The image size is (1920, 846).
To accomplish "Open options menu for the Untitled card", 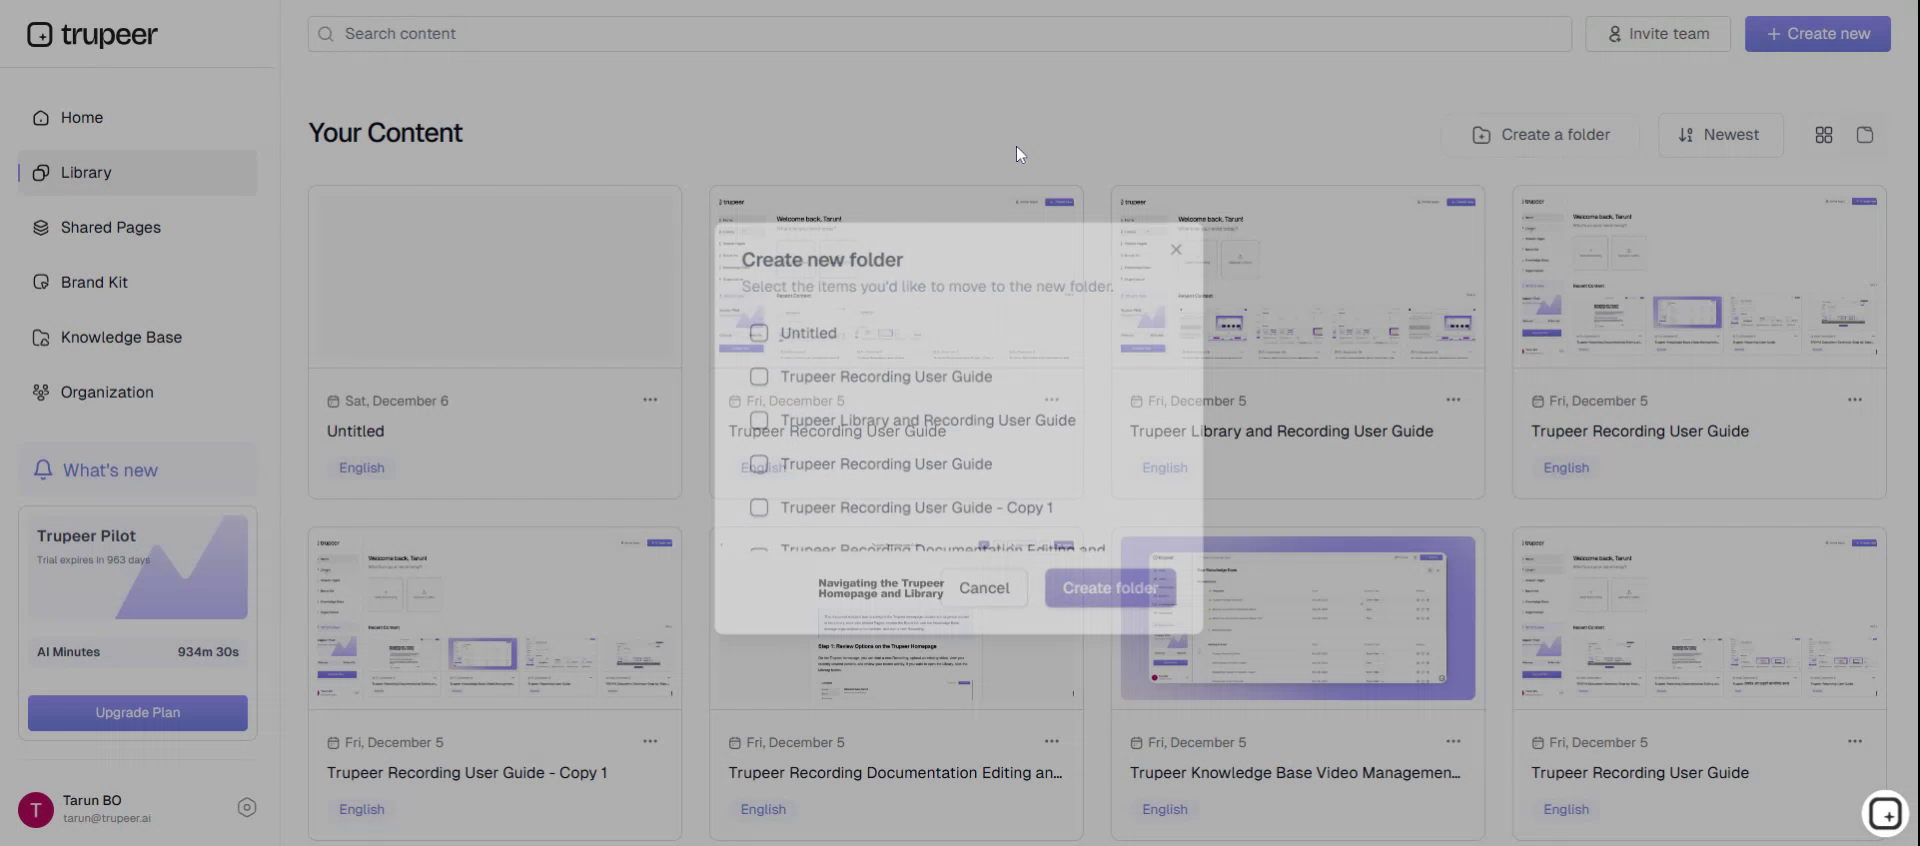I will tap(651, 400).
